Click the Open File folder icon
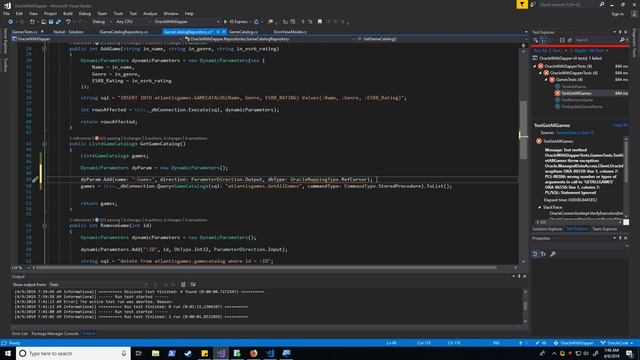 click(x=43, y=22)
